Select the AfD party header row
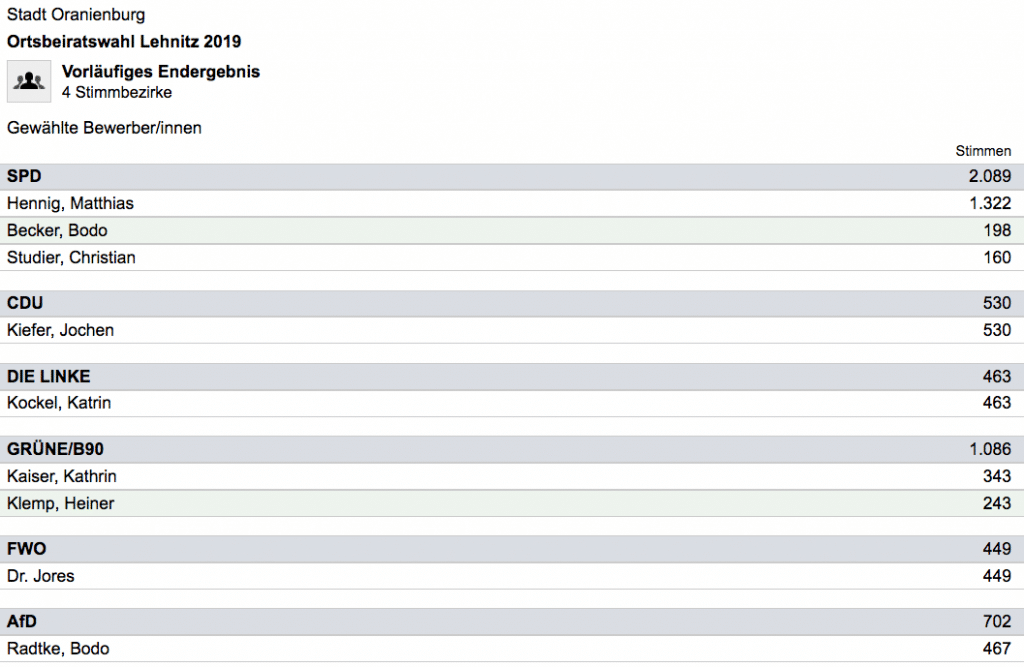Viewport: 1024px width, 667px height. pyautogui.click(x=512, y=622)
